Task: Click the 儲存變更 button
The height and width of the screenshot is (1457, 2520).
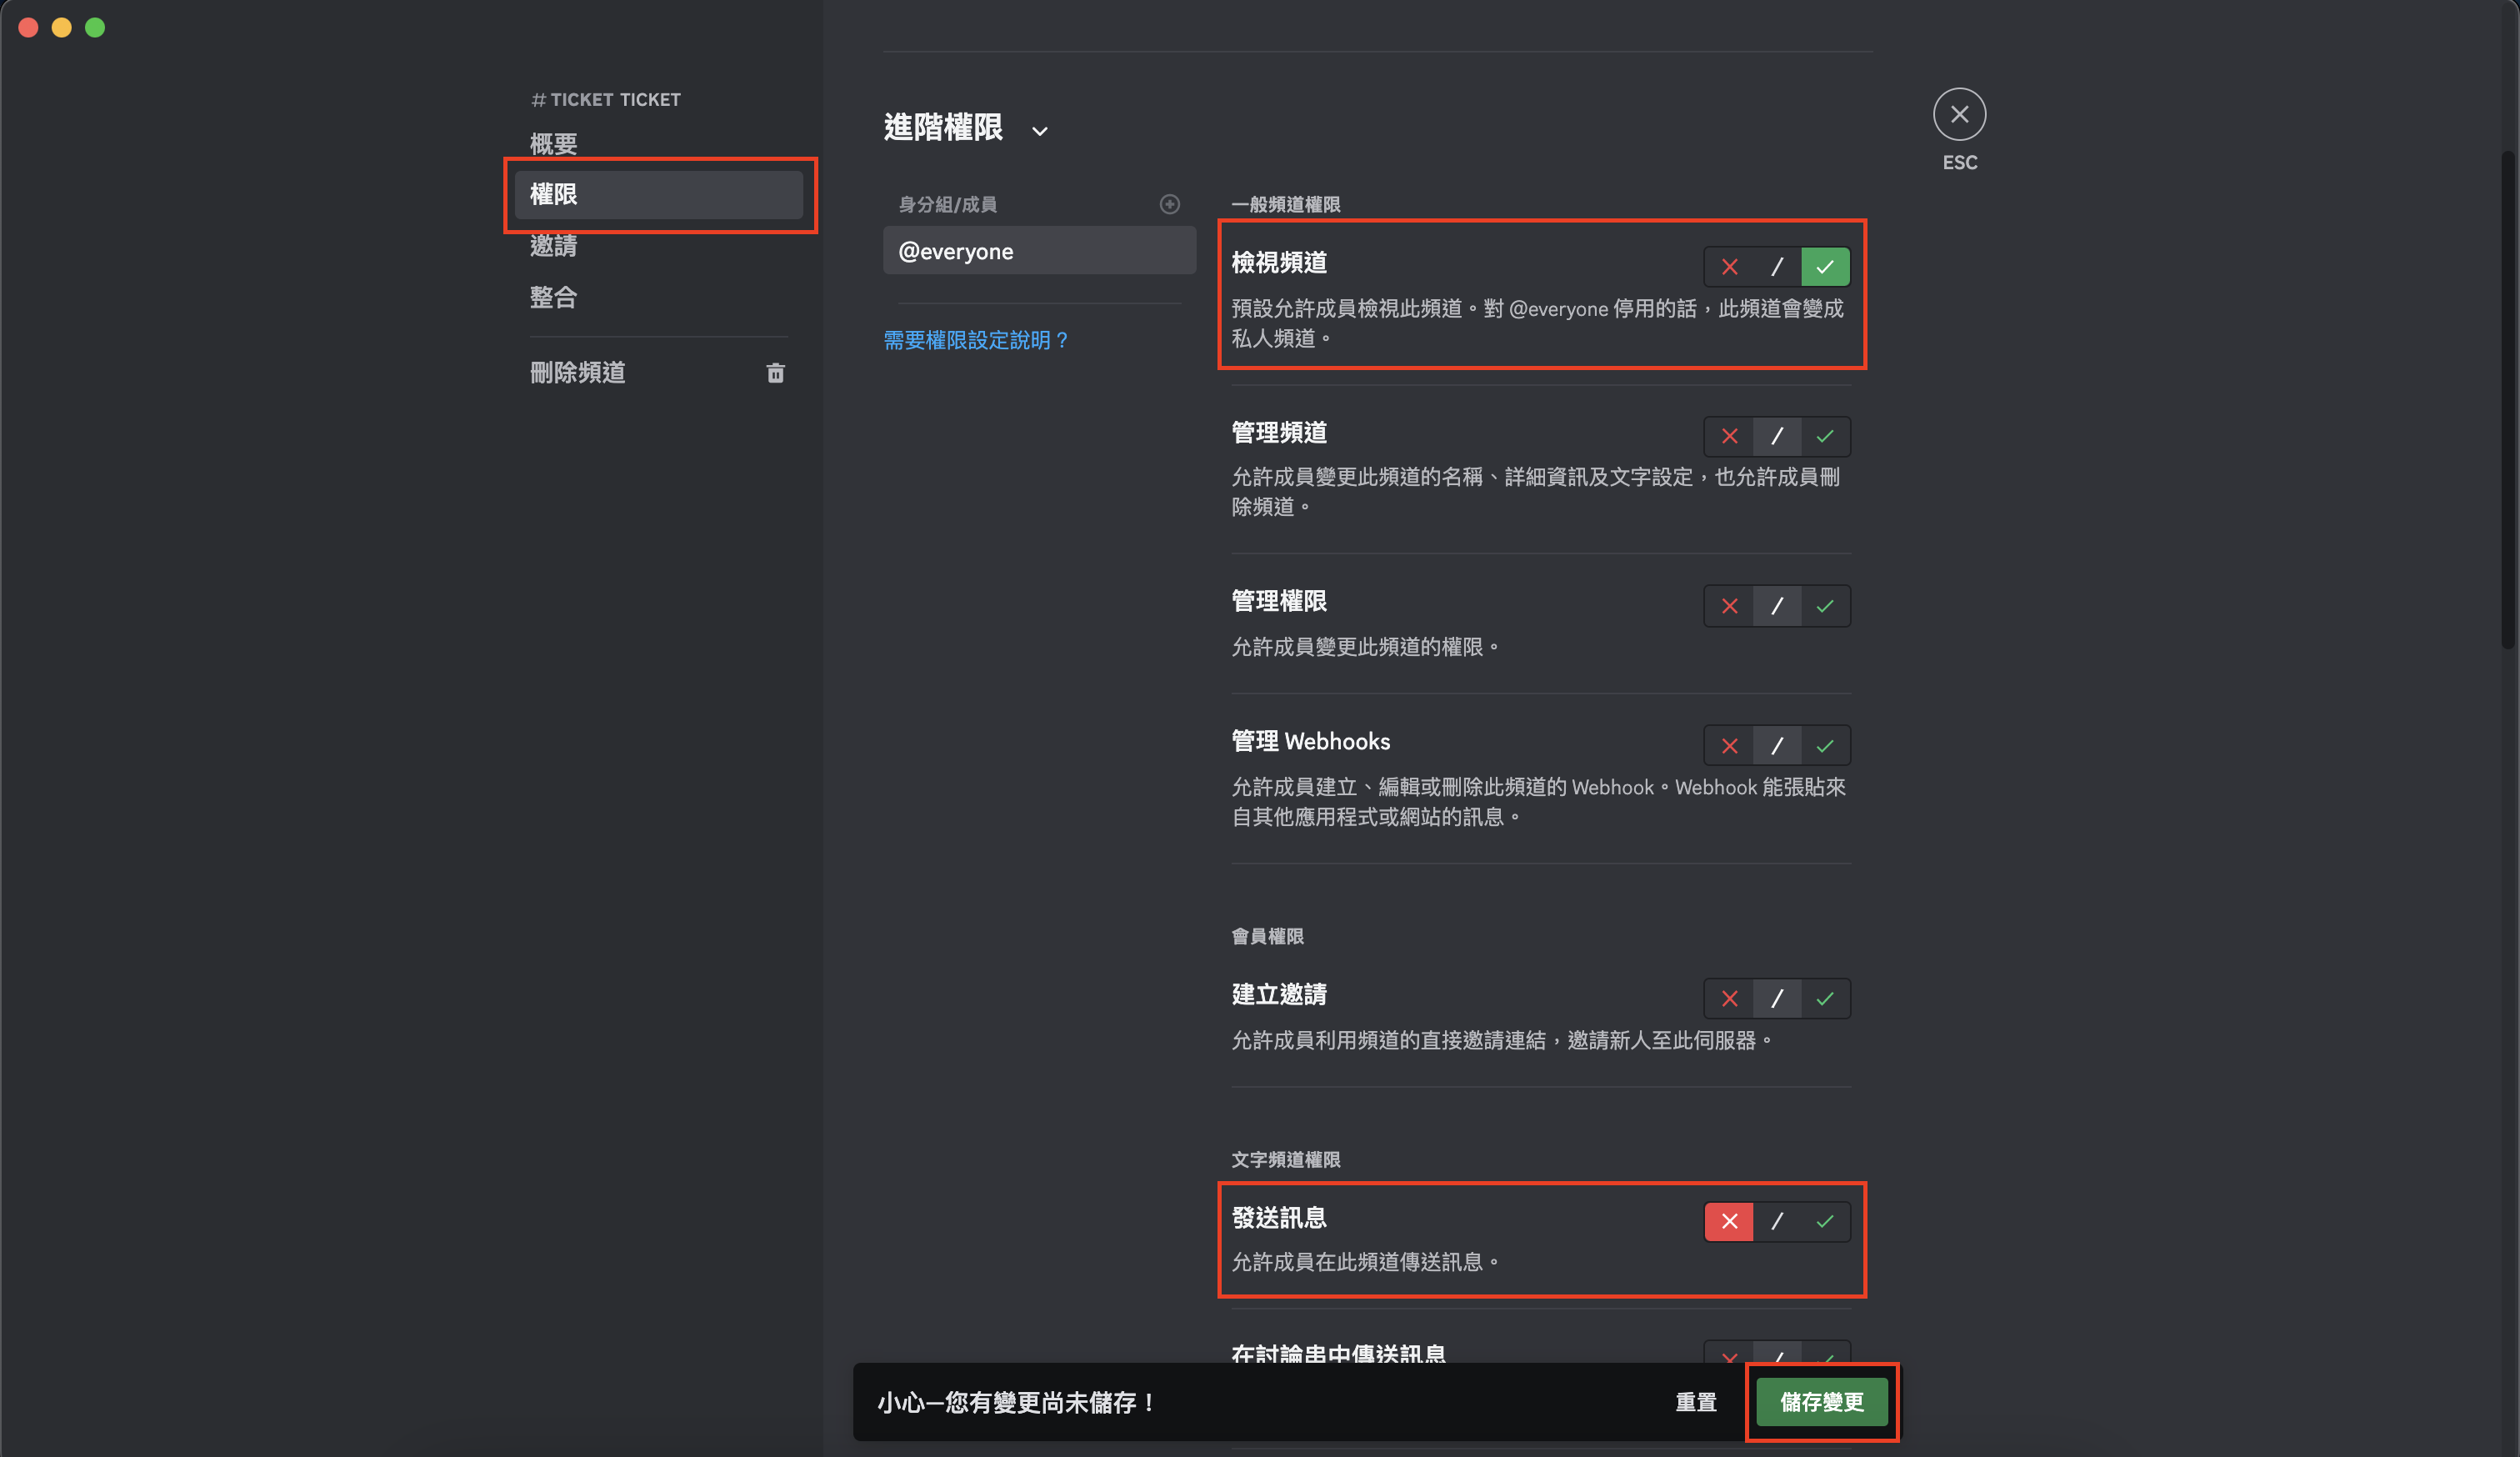Action: (1820, 1402)
